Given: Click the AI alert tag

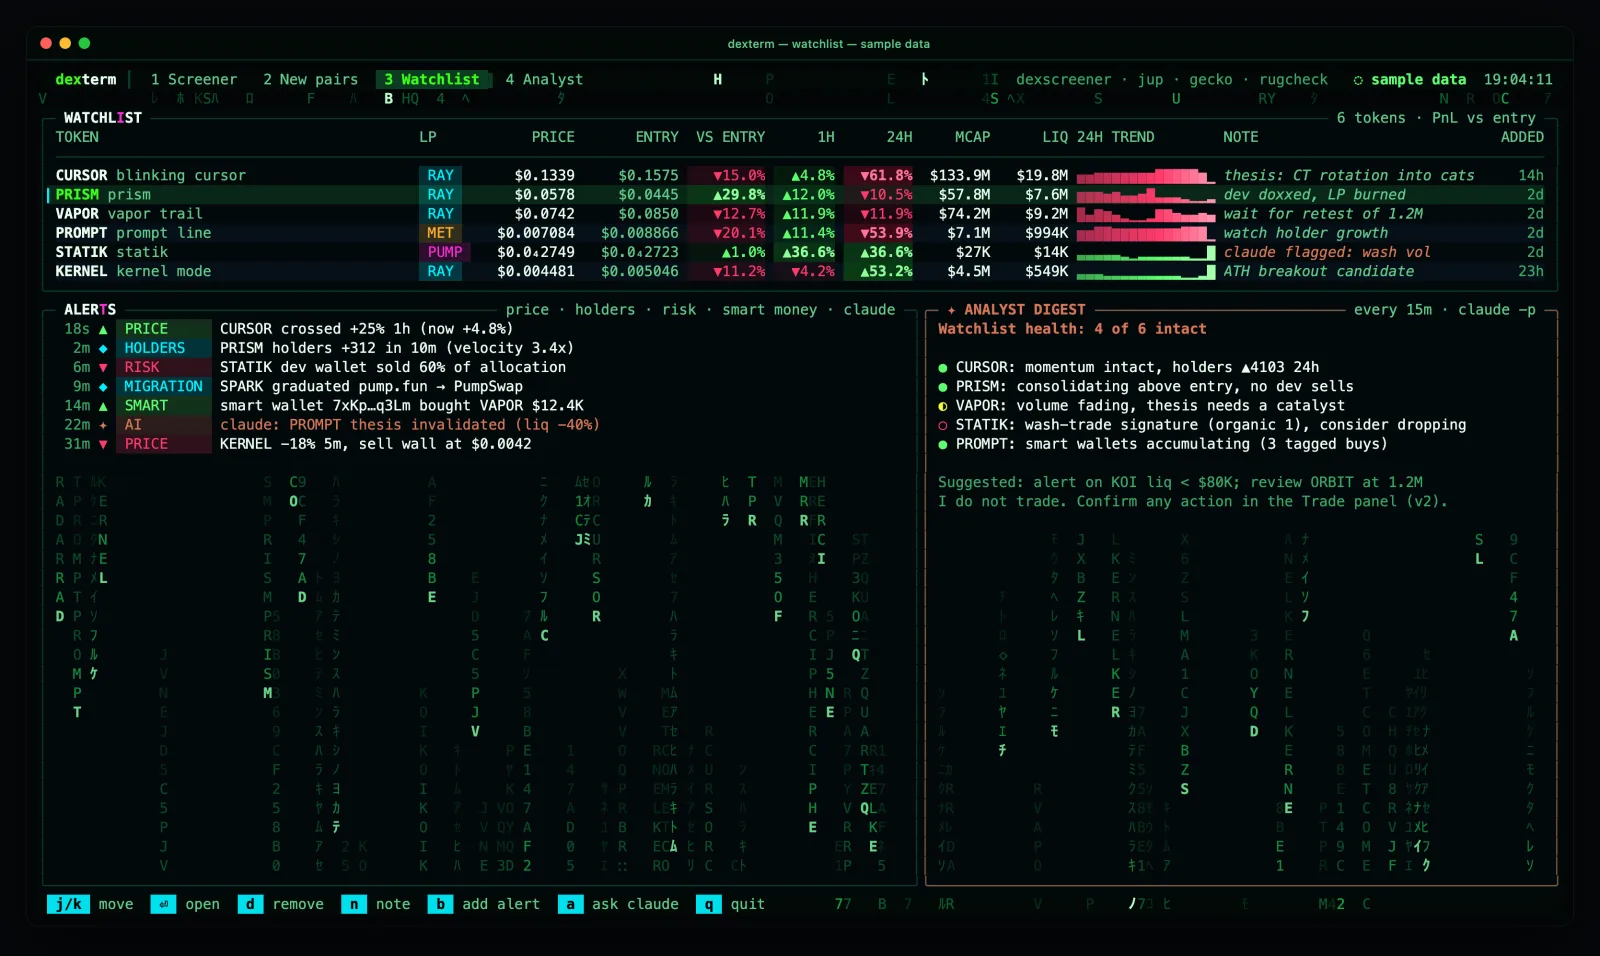Looking at the screenshot, I should click(163, 425).
